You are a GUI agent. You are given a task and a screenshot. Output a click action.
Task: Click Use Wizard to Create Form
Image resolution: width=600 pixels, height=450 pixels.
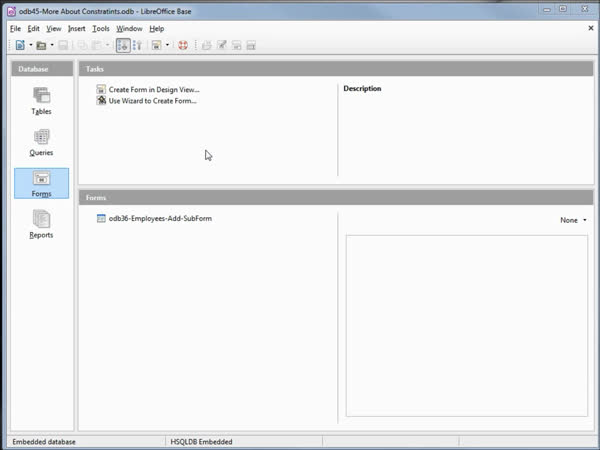152,101
